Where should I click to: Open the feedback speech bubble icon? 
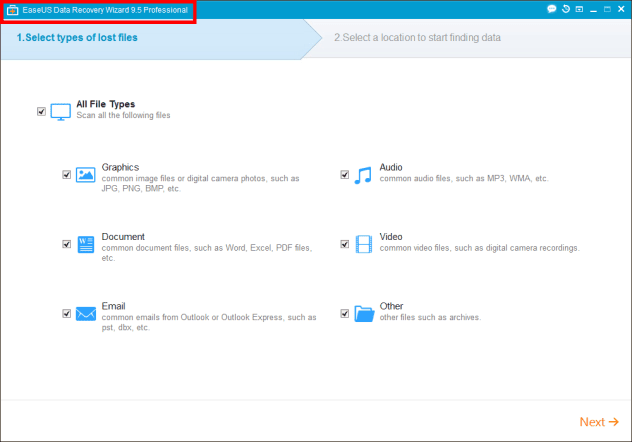(551, 9)
